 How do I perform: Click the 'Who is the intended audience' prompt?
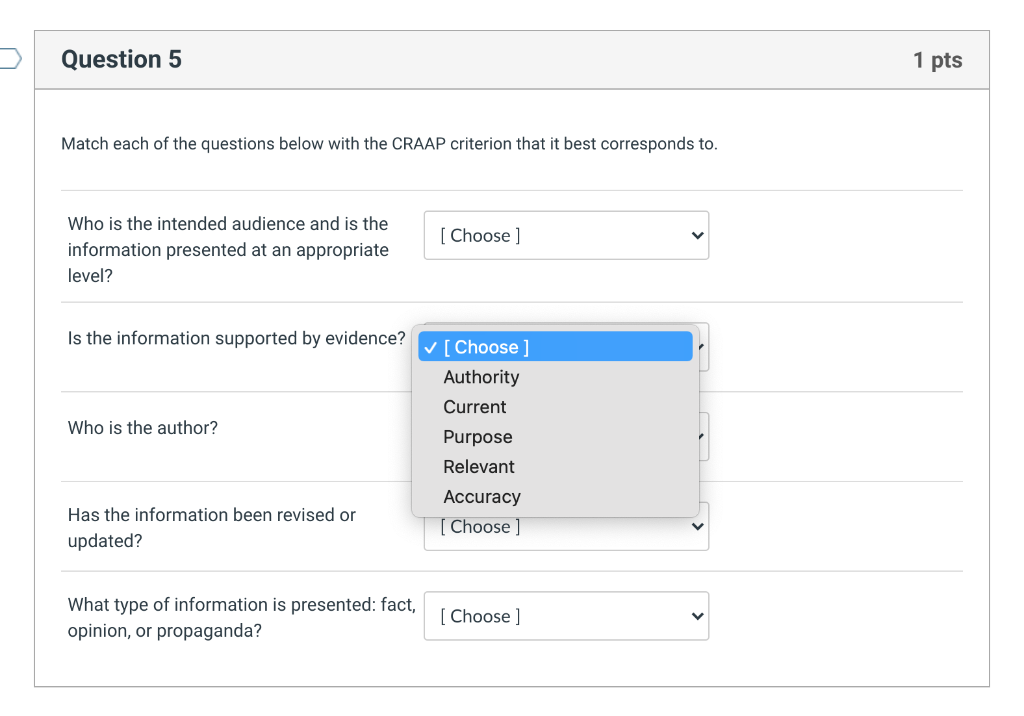pyautogui.click(x=228, y=250)
